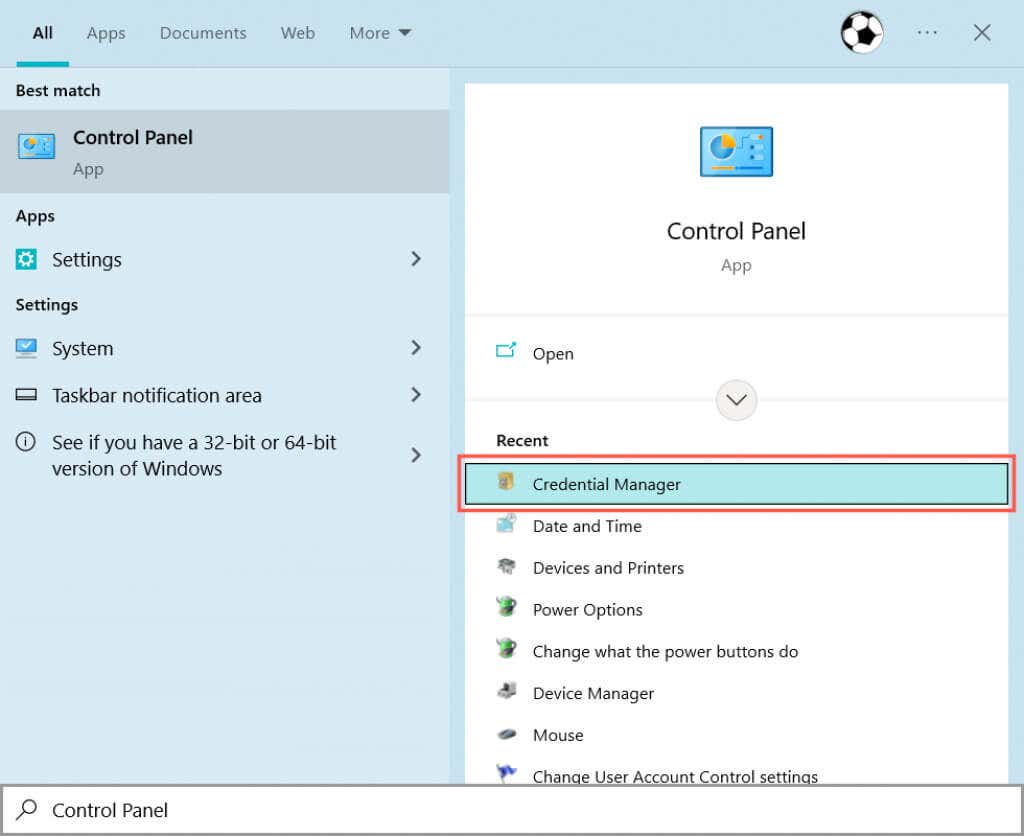
Task: Open Change what the power buttons do
Action: click(736, 651)
